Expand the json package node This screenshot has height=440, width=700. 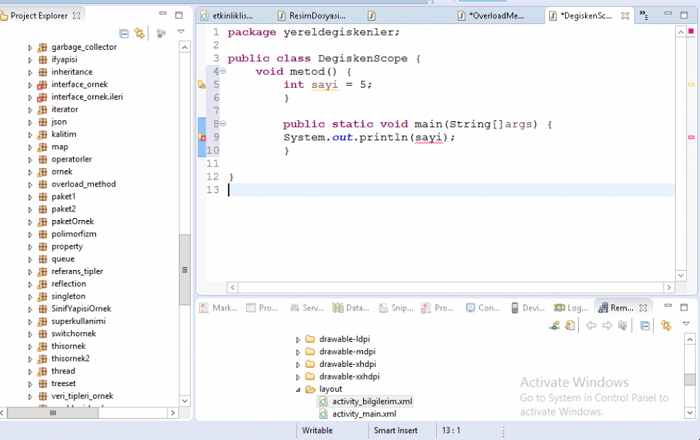click(x=30, y=122)
